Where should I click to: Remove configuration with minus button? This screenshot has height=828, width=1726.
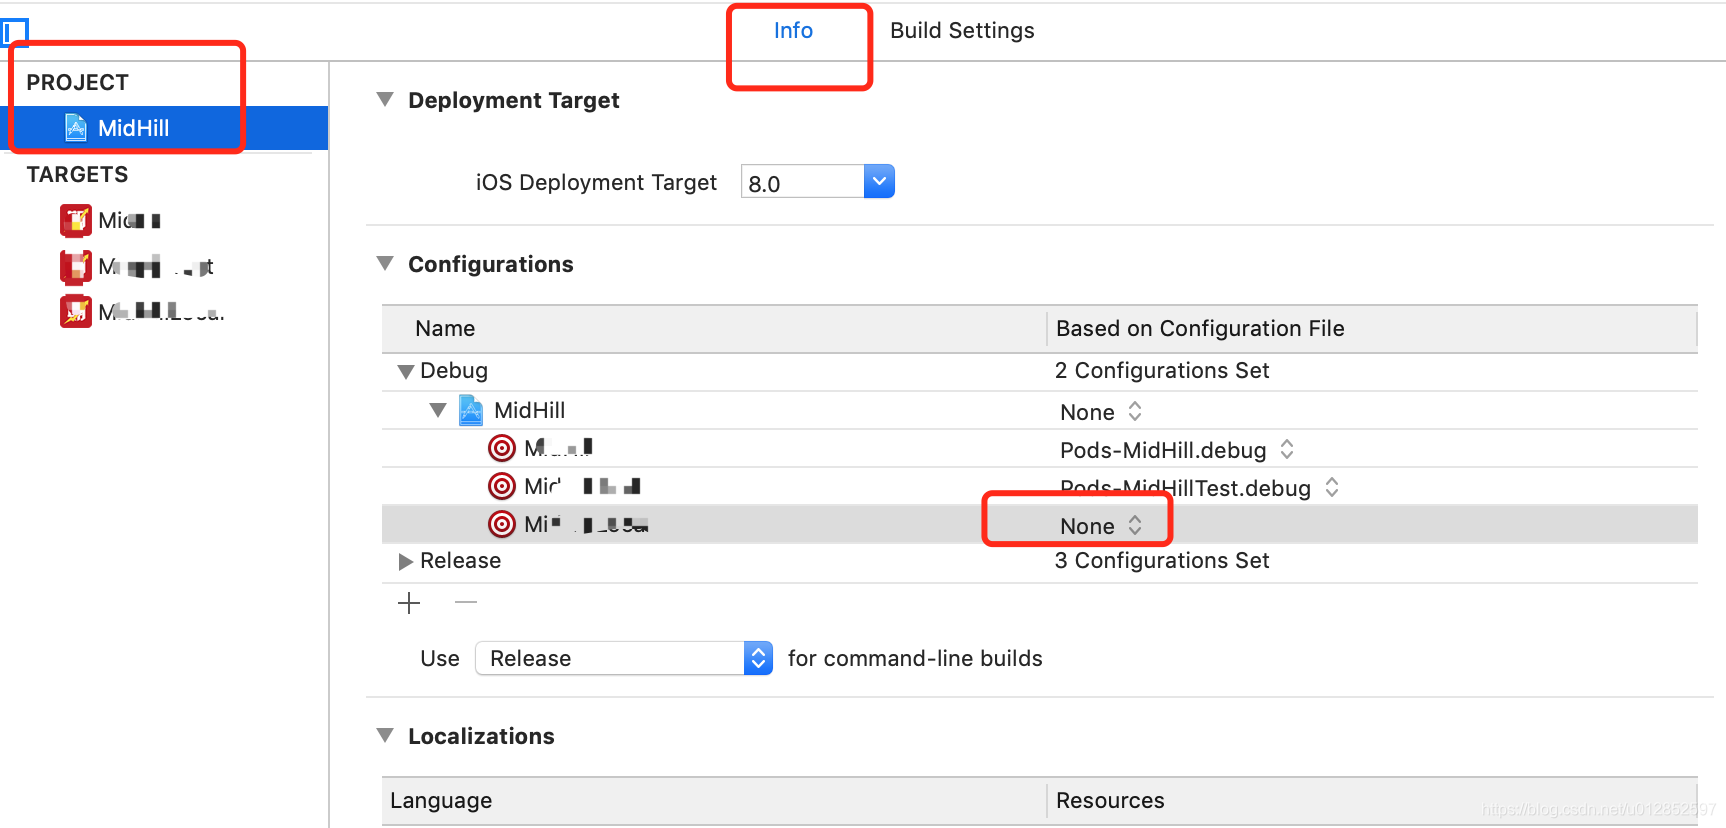point(466,602)
